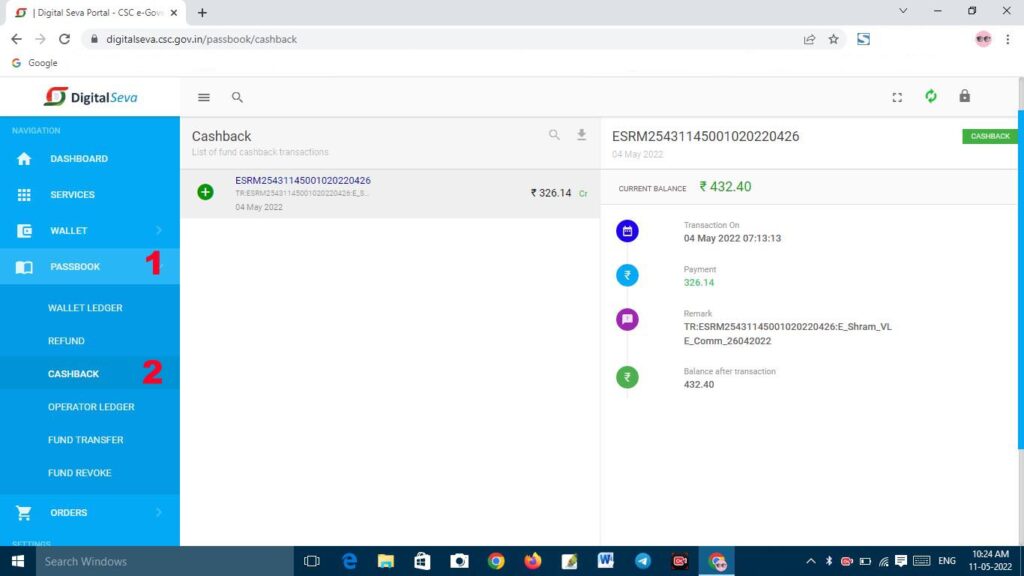
Task: Open Services in navigation
Action: click(72, 195)
